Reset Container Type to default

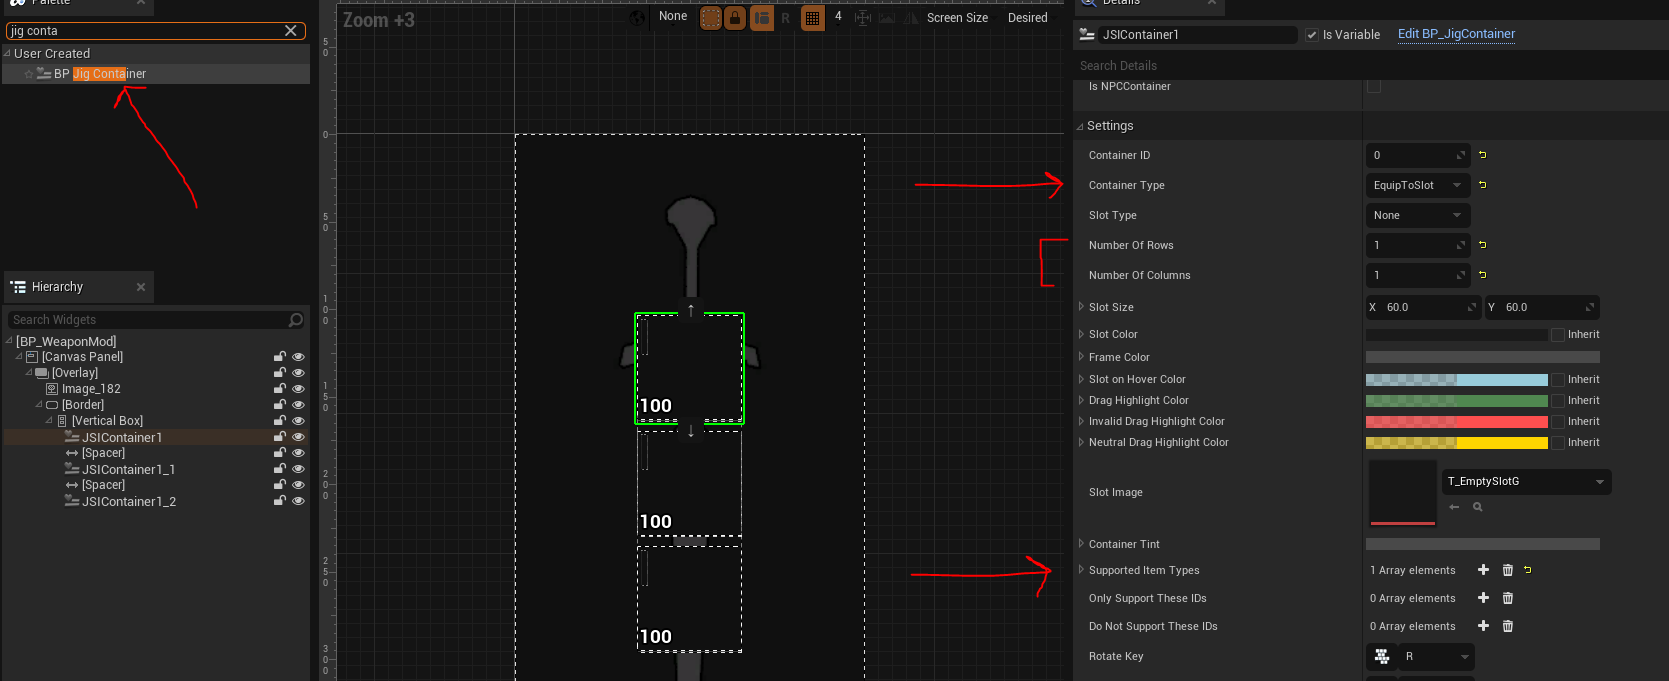point(1483,185)
